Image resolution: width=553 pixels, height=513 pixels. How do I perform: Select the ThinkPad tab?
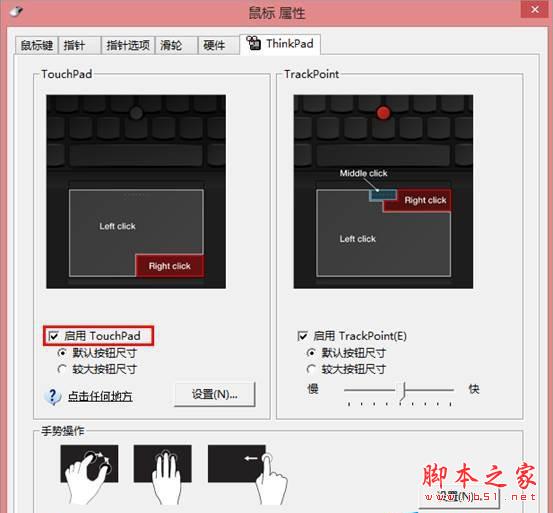point(280,44)
